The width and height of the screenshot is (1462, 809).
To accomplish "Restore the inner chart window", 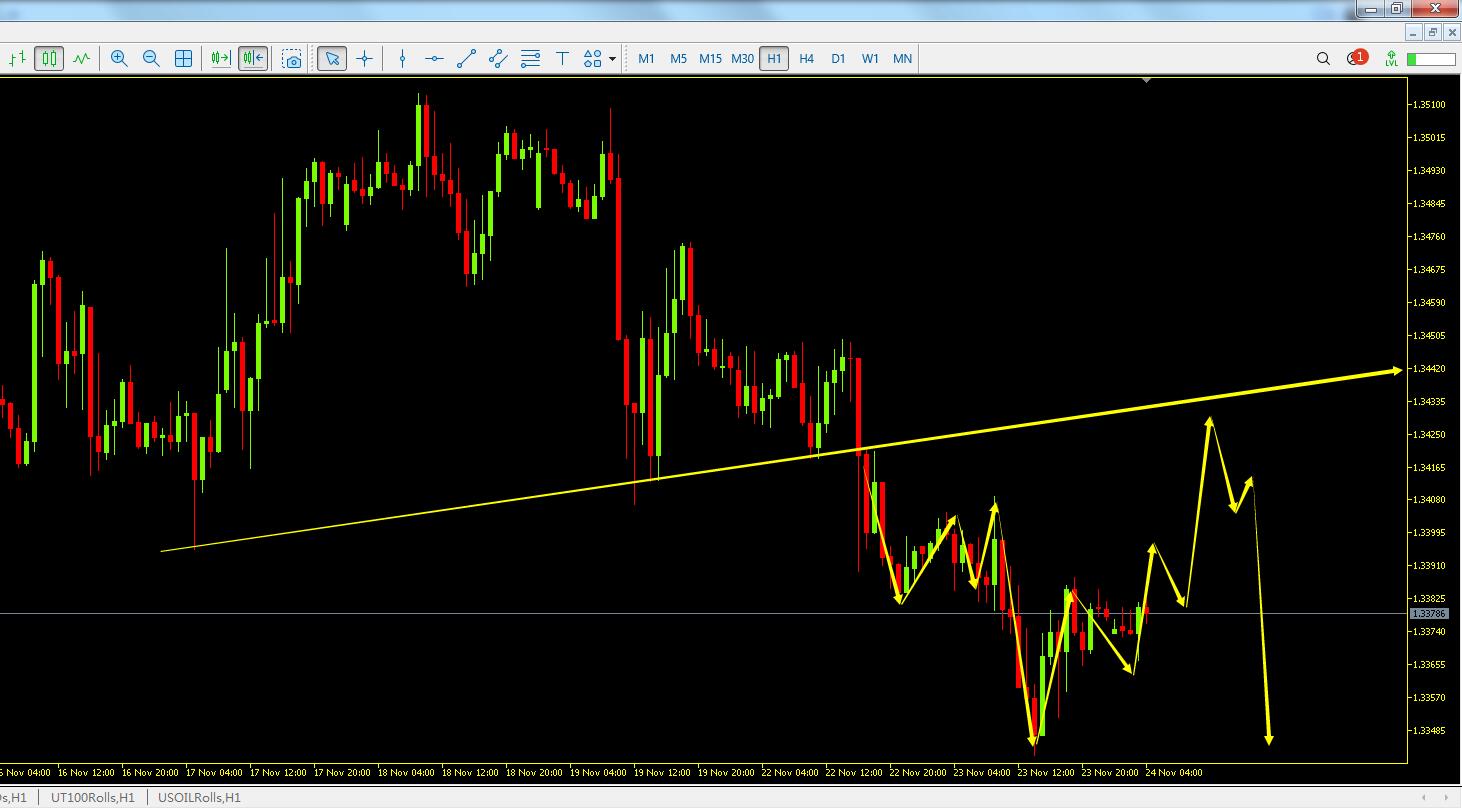I will click(x=1433, y=33).
